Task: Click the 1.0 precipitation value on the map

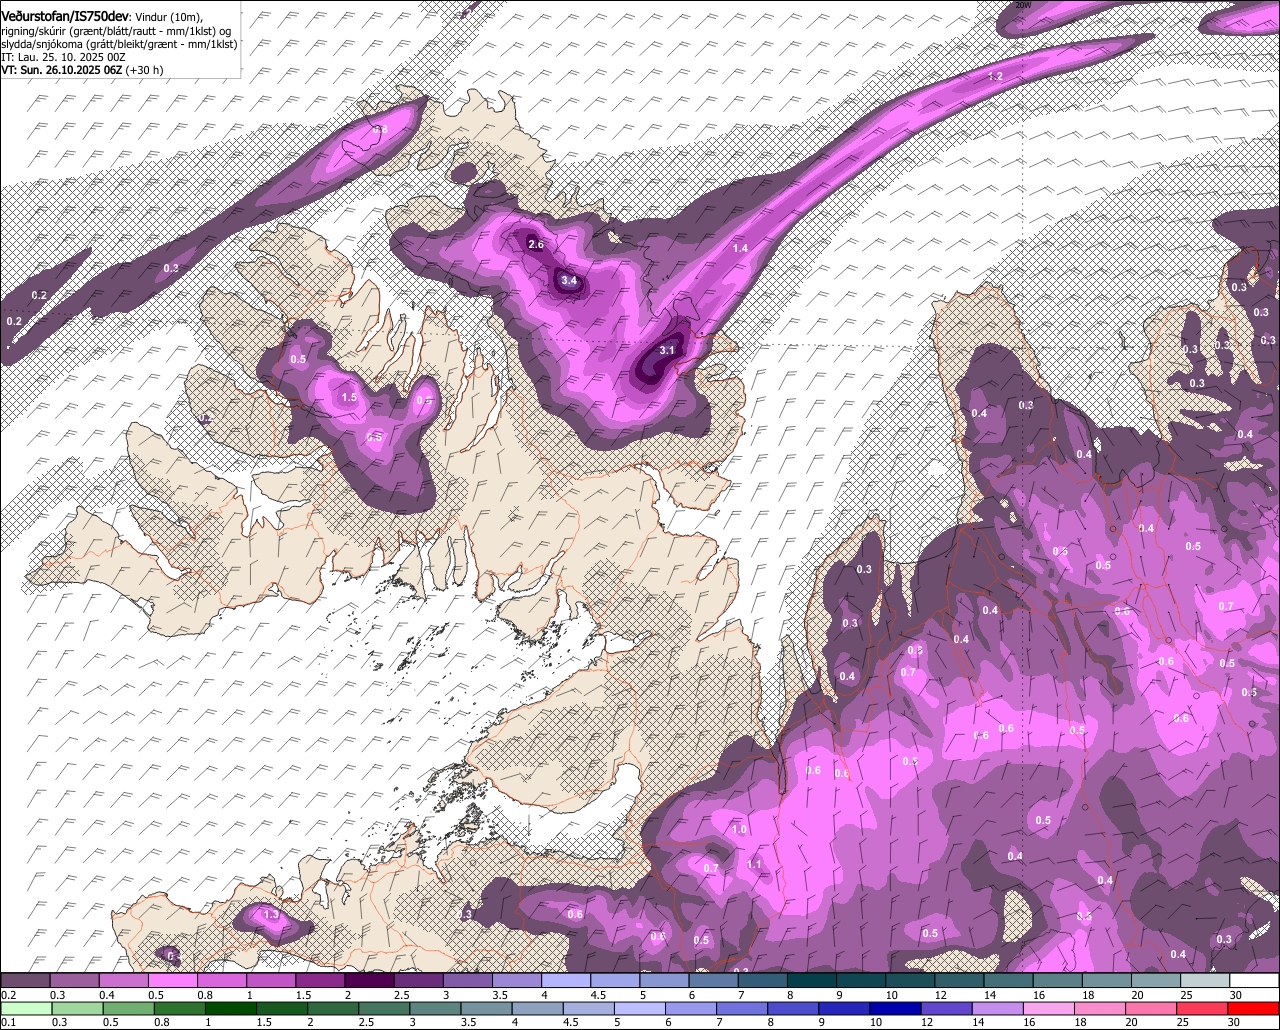Action: pyautogui.click(x=739, y=829)
